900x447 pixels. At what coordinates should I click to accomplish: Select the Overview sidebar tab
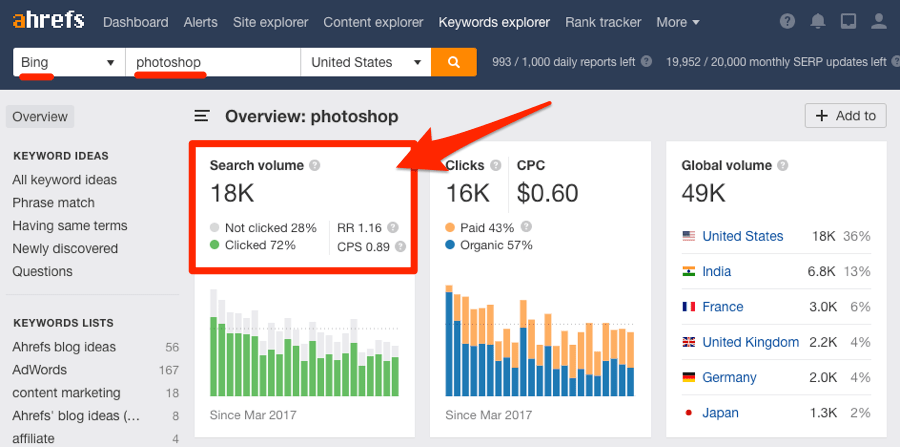(x=40, y=117)
